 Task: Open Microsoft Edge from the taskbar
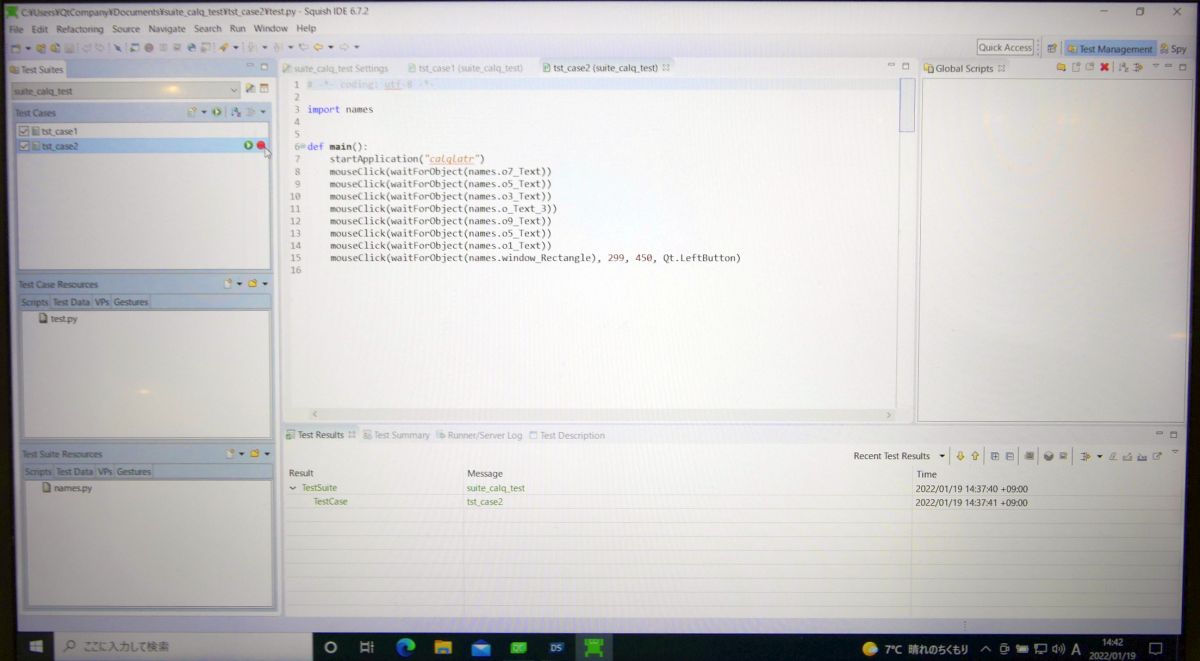coord(405,647)
